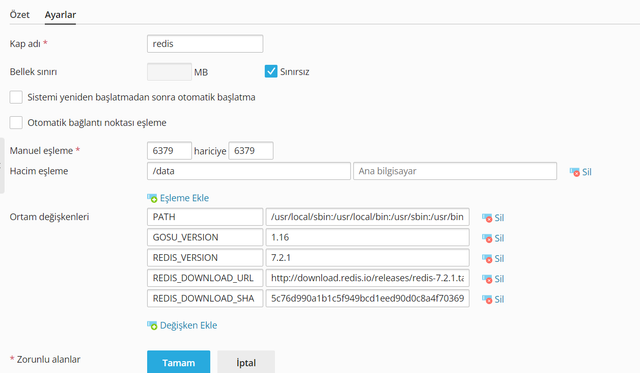Screen dimensions: 640x373
Task: Switch to the Özet tab
Action: point(20,15)
